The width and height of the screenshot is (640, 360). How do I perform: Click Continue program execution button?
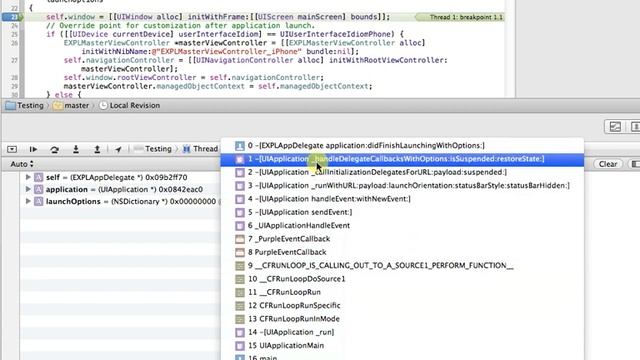coord(33,149)
